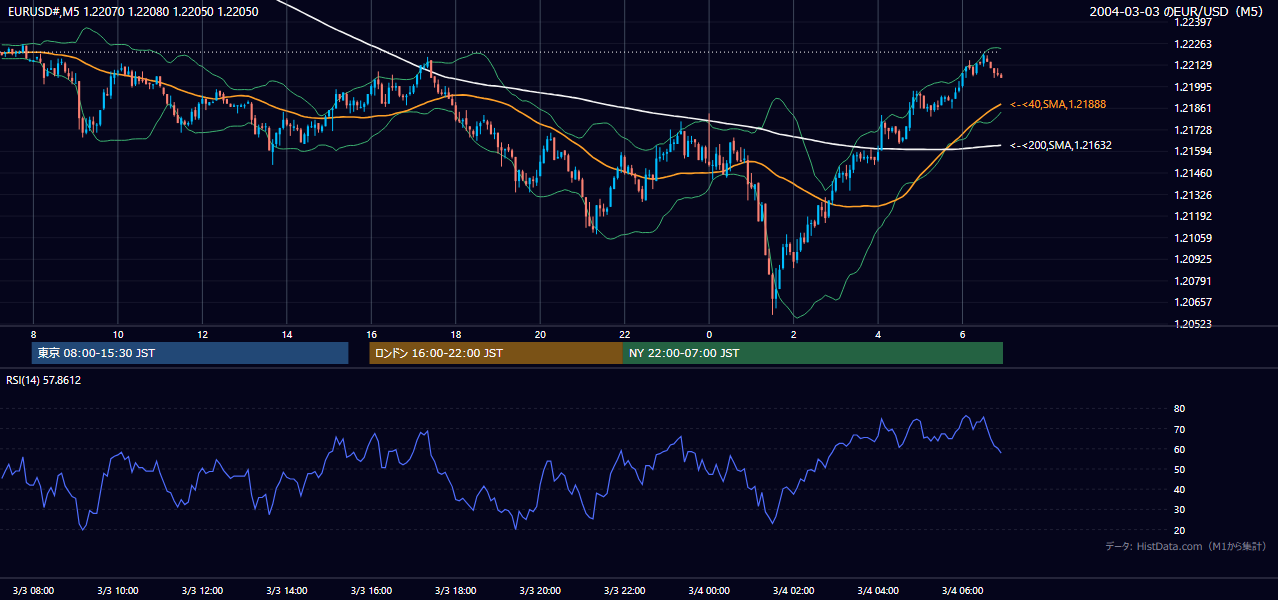Click price level 1.22263 on the axis
The height and width of the screenshot is (600, 1278).
coord(1192,44)
